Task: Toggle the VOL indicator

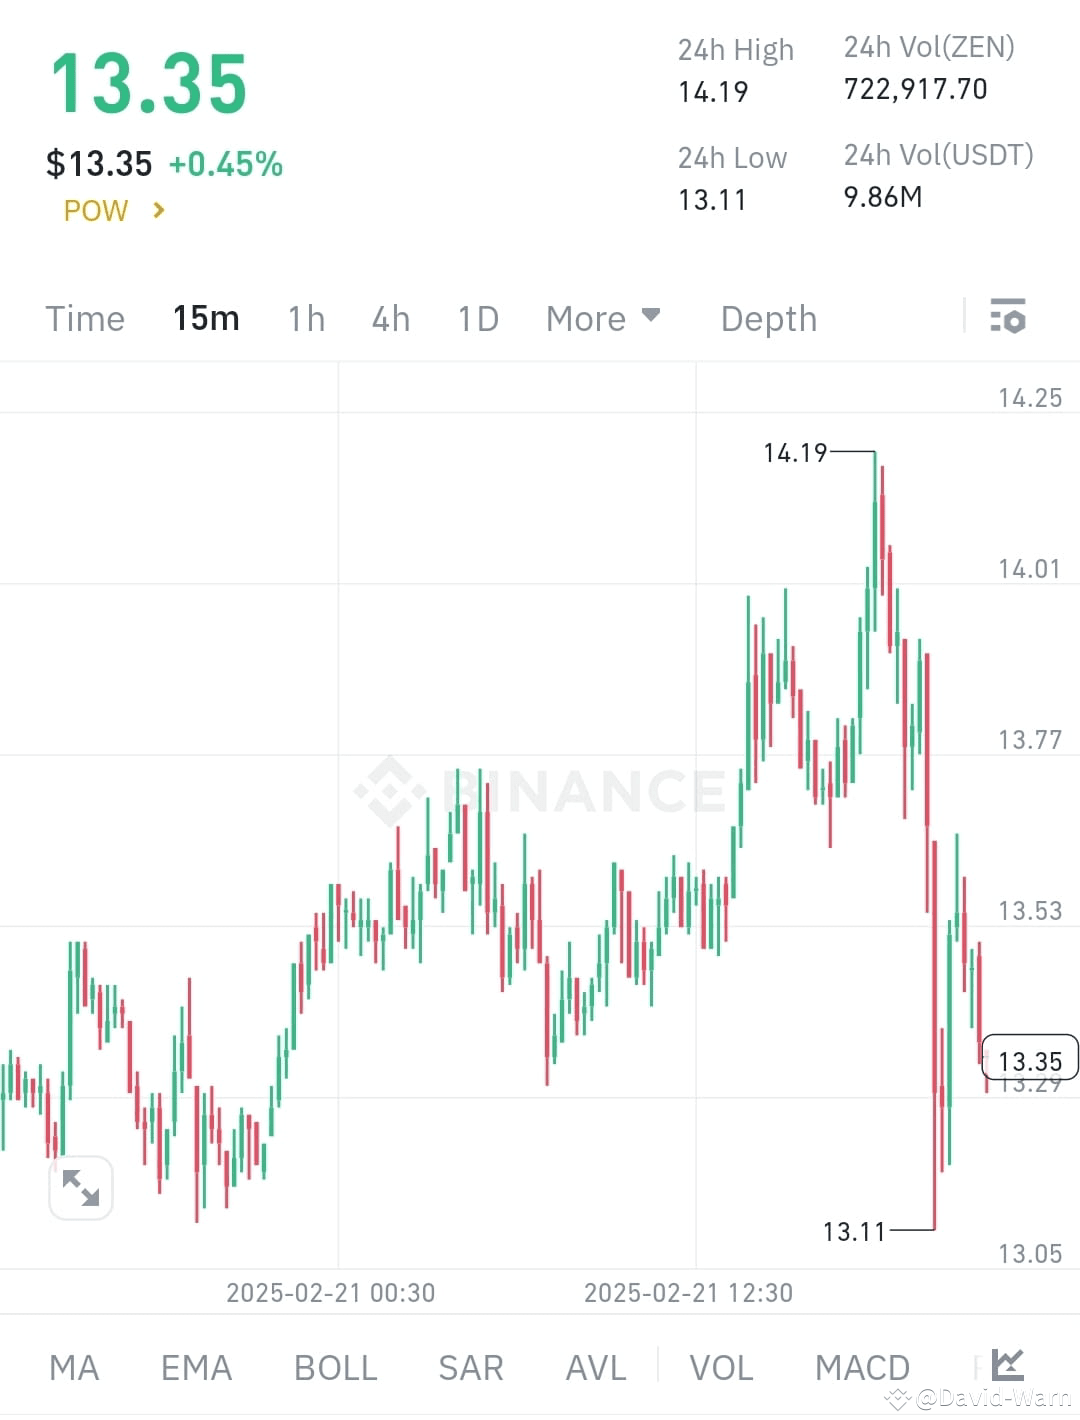Action: (x=720, y=1367)
